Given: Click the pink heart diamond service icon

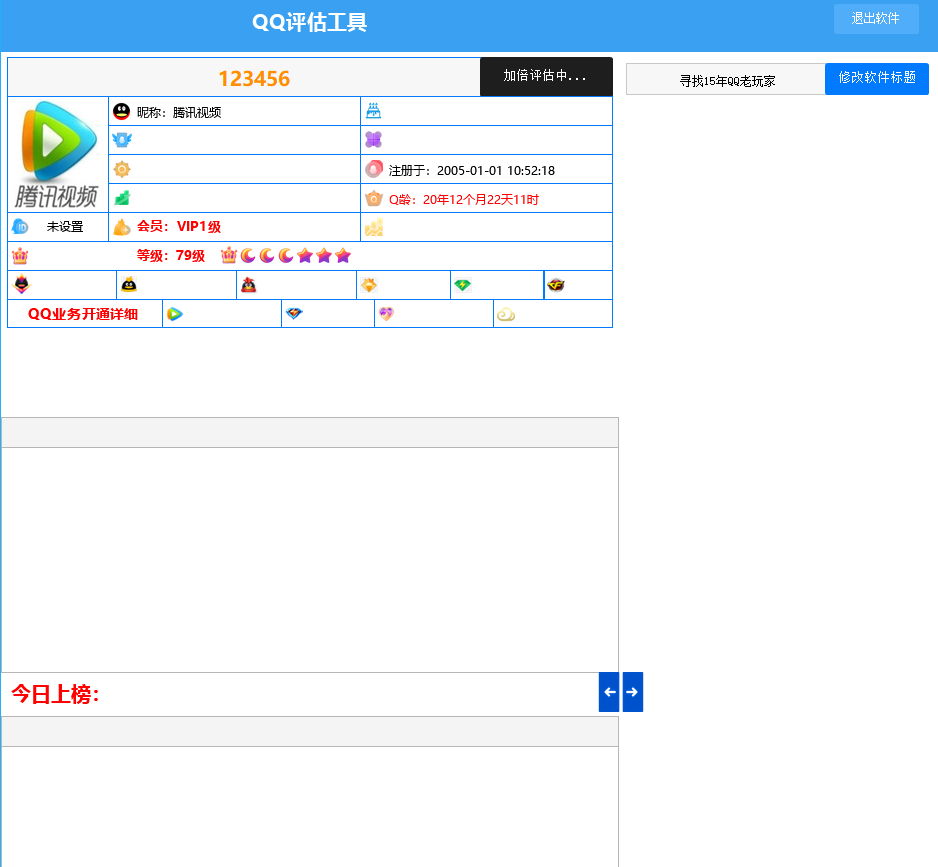Looking at the screenshot, I should 386,314.
